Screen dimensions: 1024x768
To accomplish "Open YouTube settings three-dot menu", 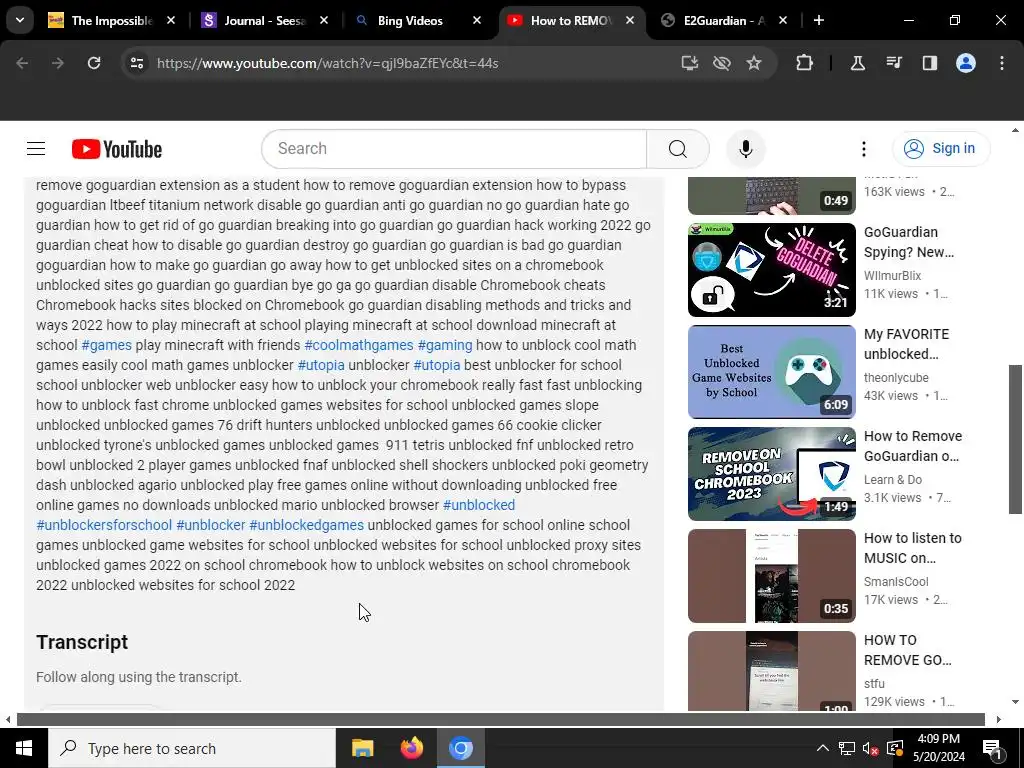I will click(x=863, y=149).
